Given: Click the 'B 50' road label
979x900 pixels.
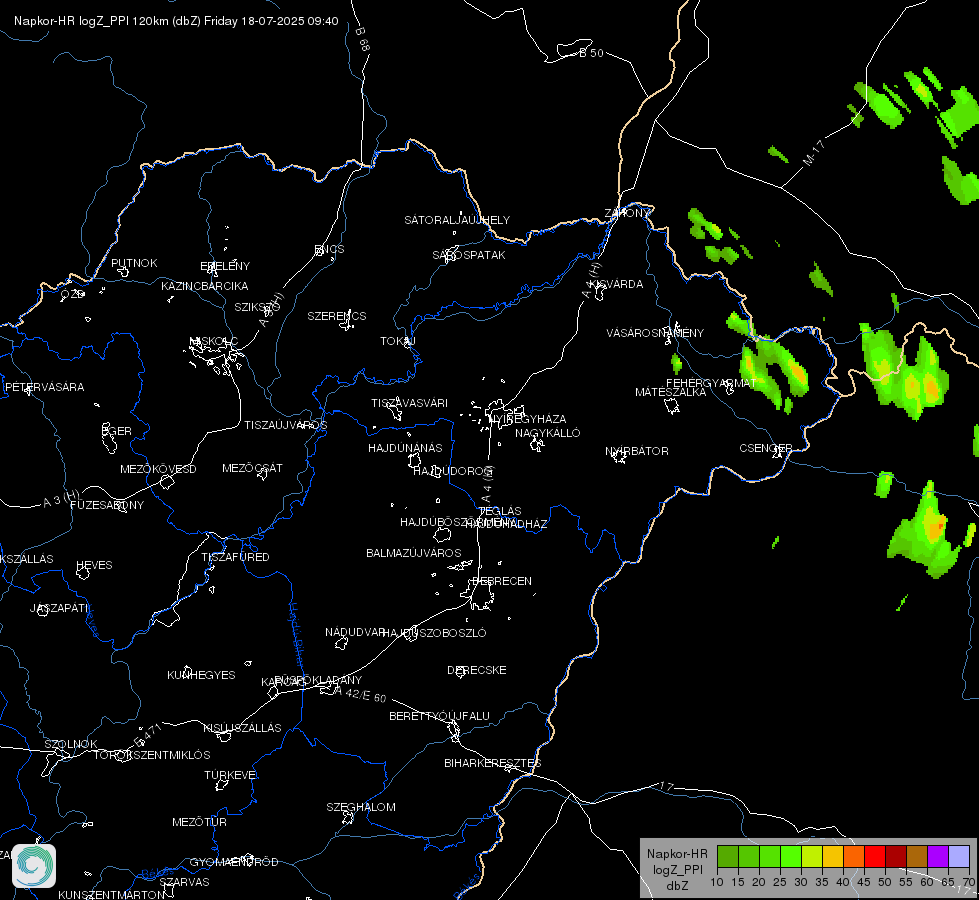Looking at the screenshot, I should (x=591, y=53).
